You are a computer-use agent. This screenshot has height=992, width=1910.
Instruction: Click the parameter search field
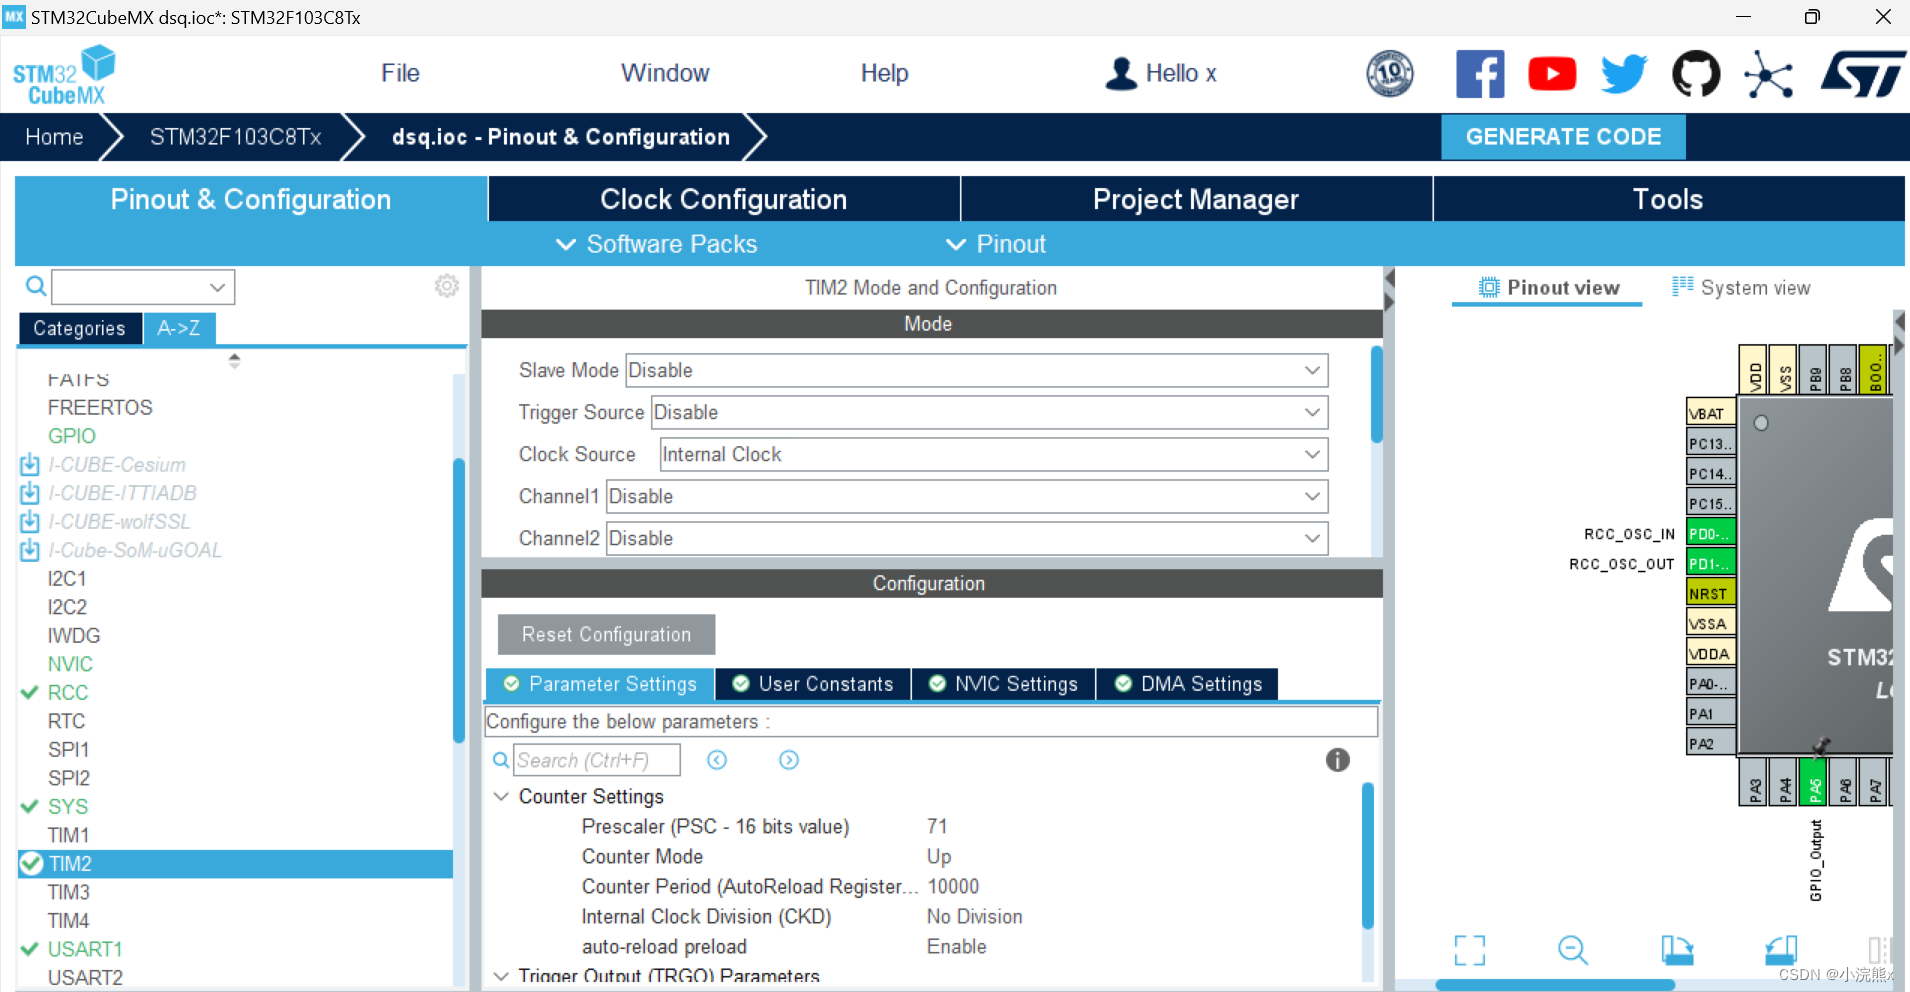click(597, 760)
